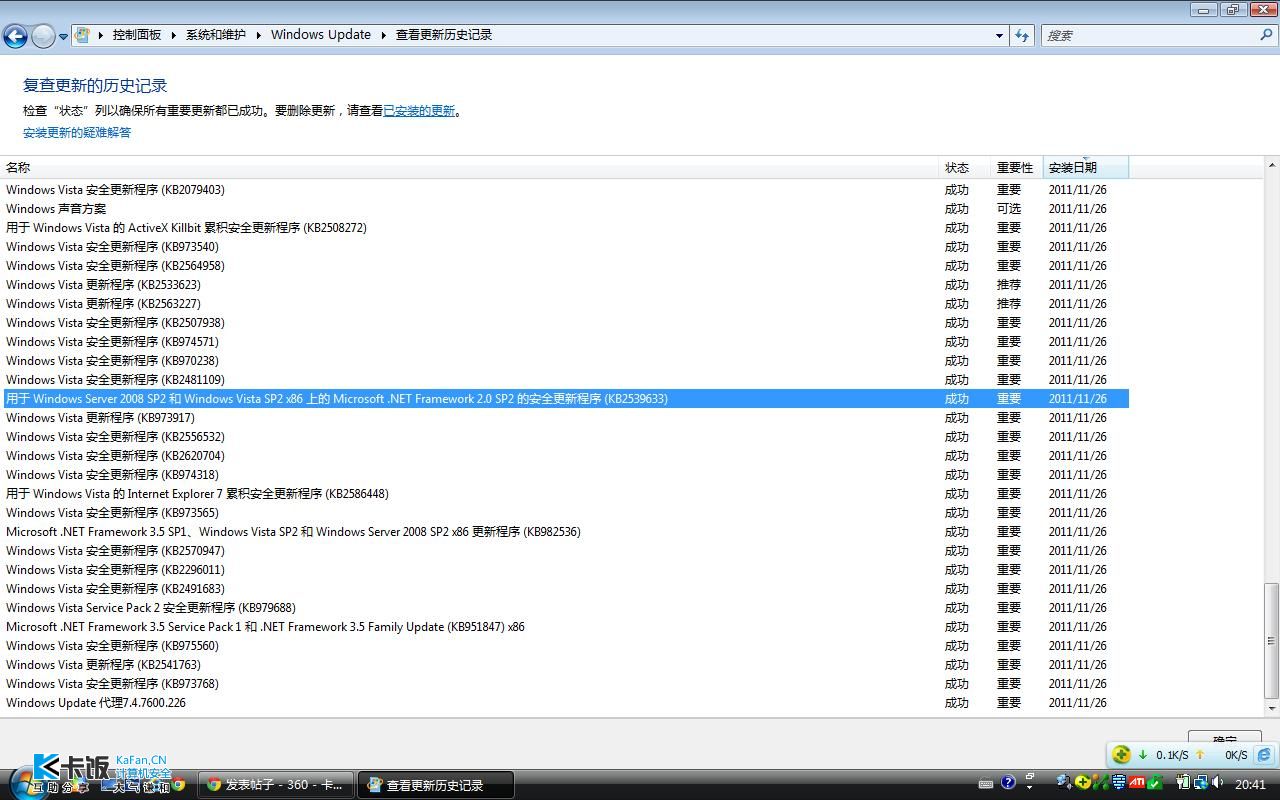Select 查看更新历史记录 breadcrumb

tap(444, 34)
